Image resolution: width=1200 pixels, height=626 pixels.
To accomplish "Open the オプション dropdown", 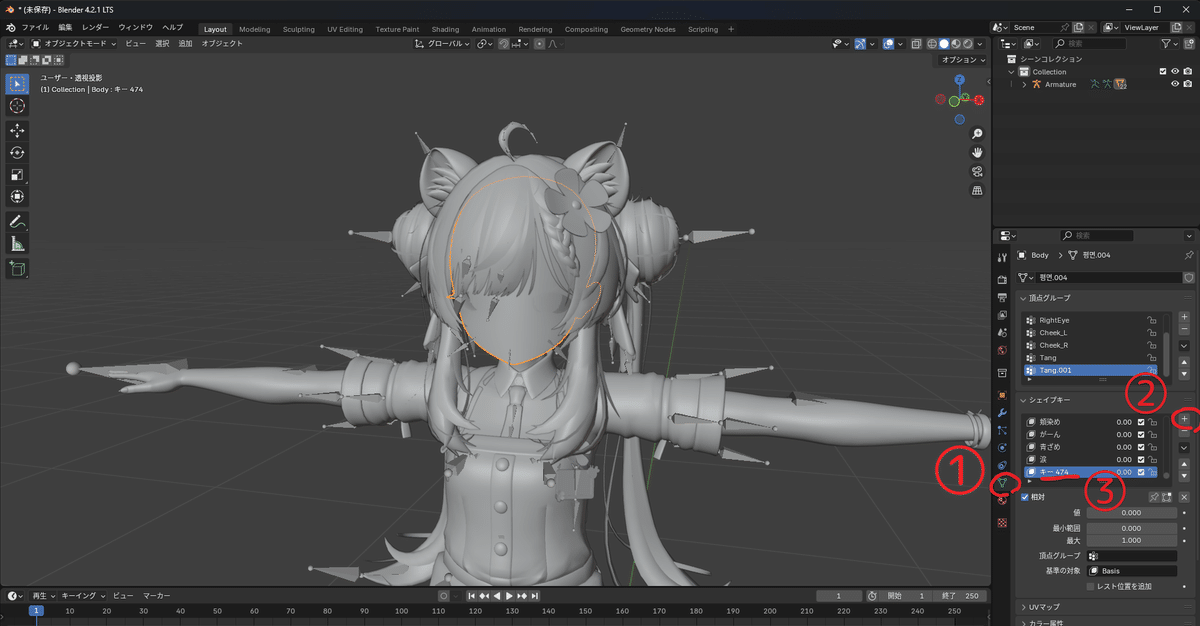I will (x=964, y=60).
